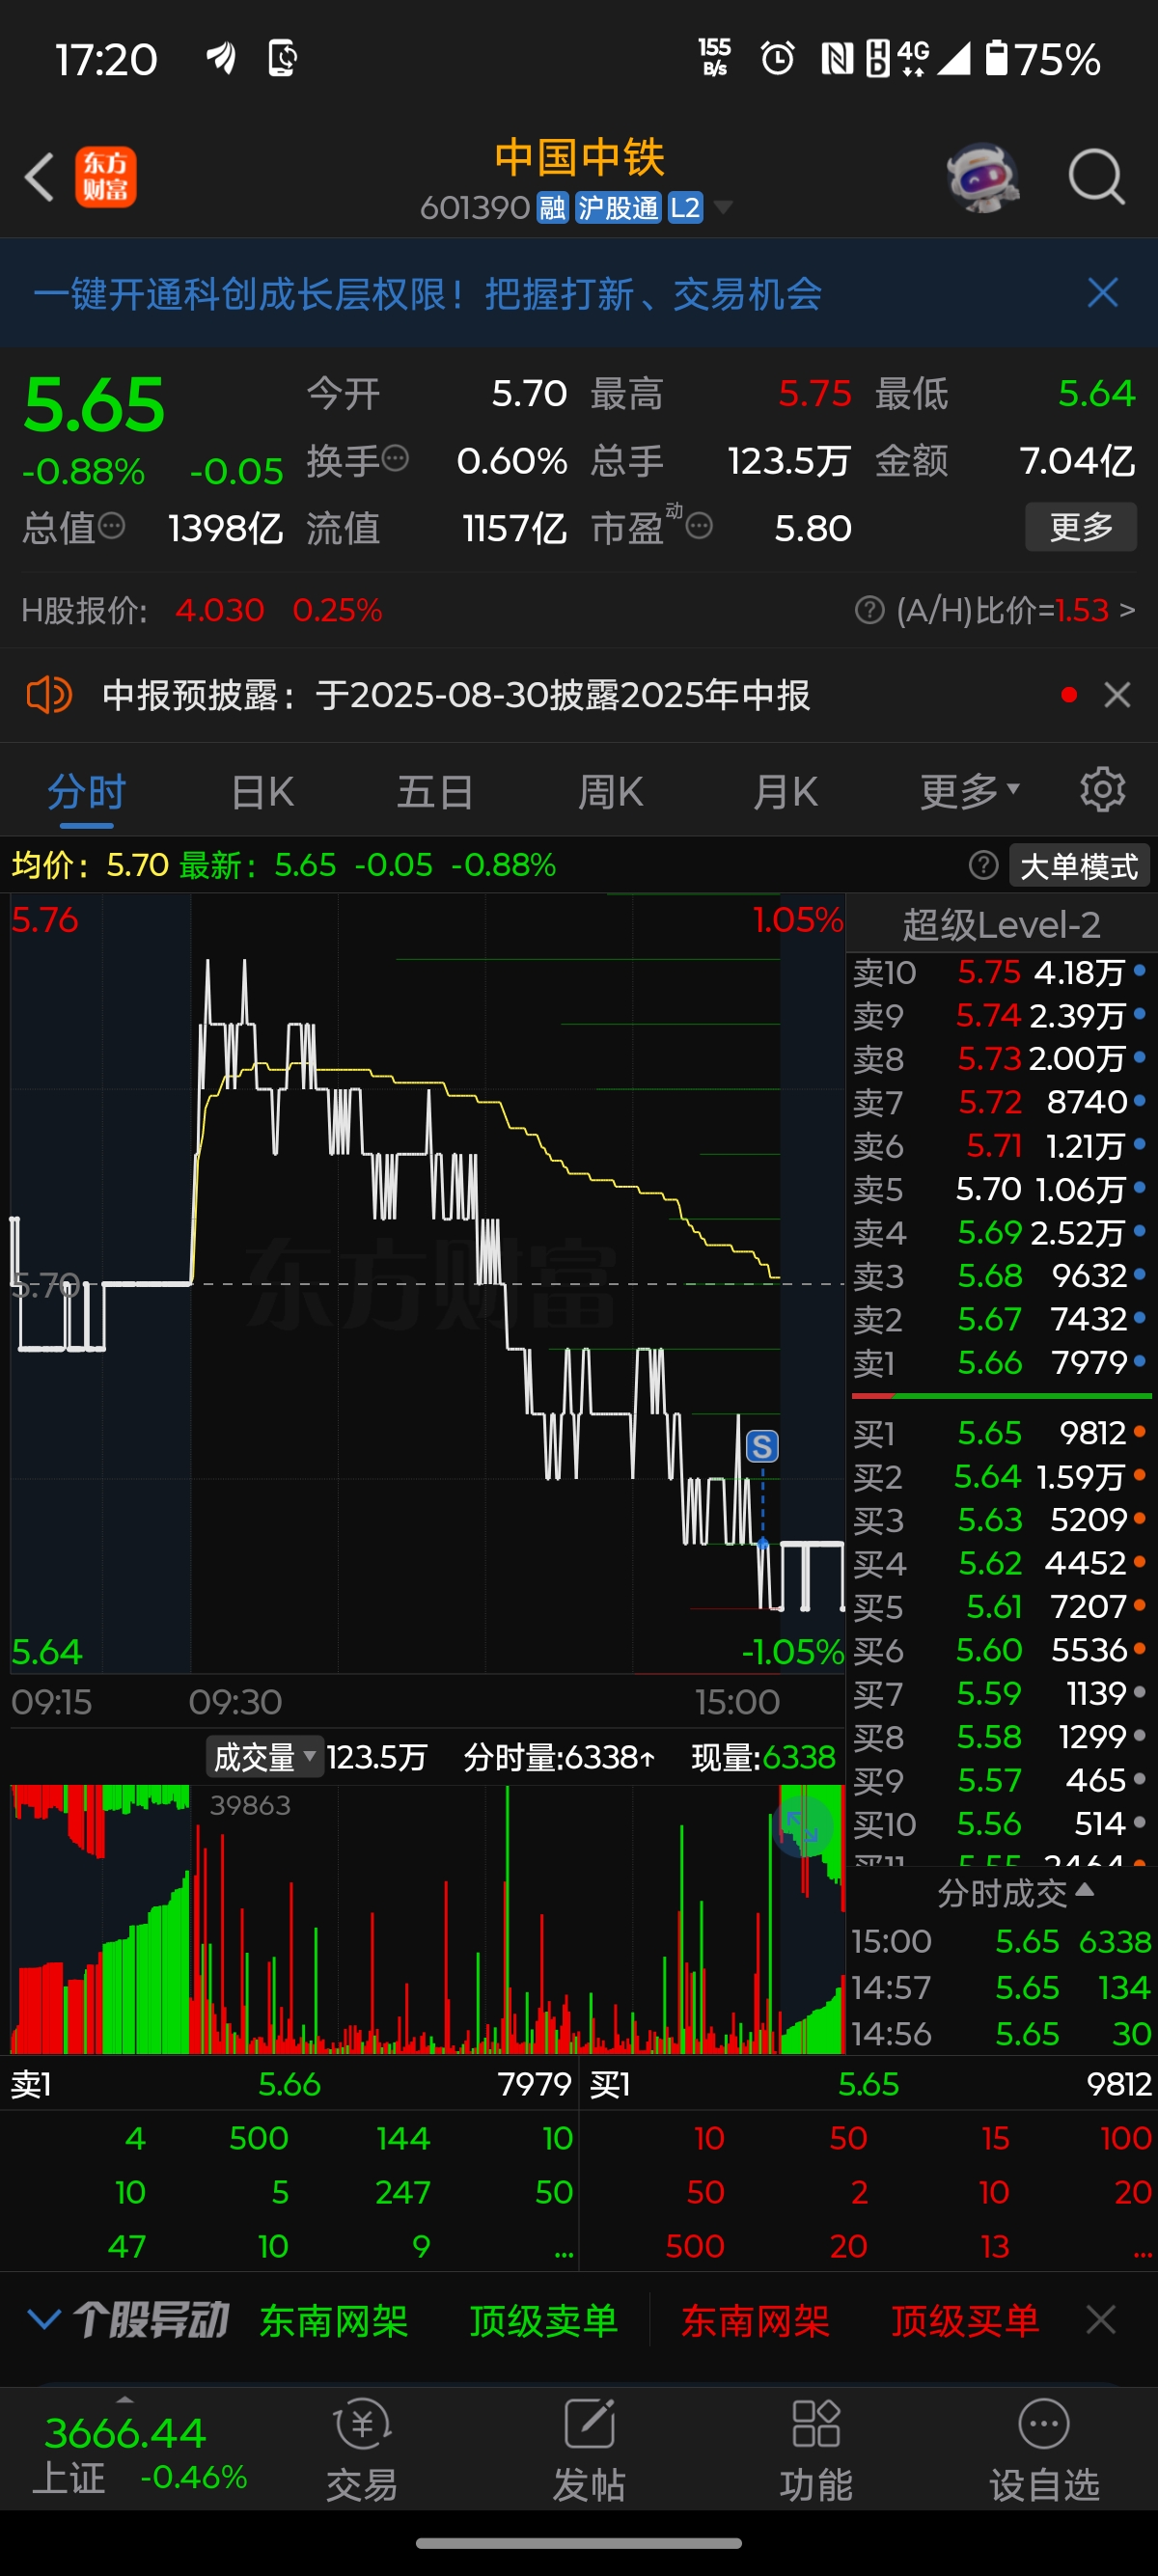Select the 卖1 5.66 order row
This screenshot has height=2576, width=1158.
pyautogui.click(x=1001, y=1362)
